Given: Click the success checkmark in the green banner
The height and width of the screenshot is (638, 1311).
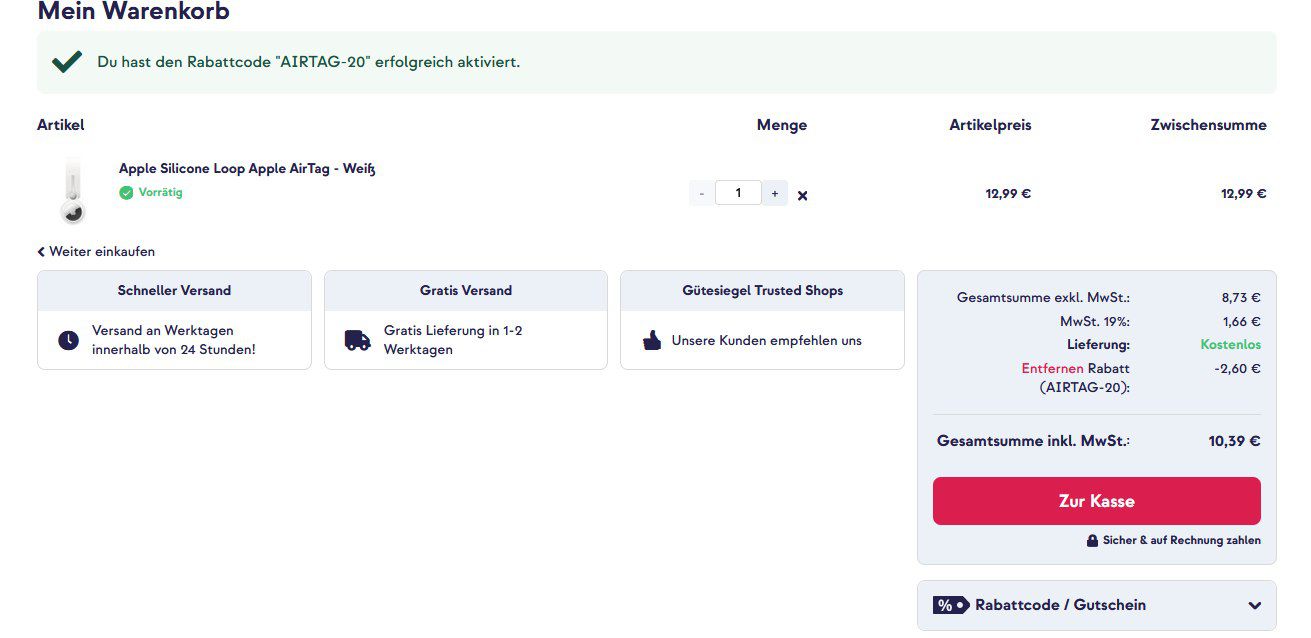Looking at the screenshot, I should 67,62.
